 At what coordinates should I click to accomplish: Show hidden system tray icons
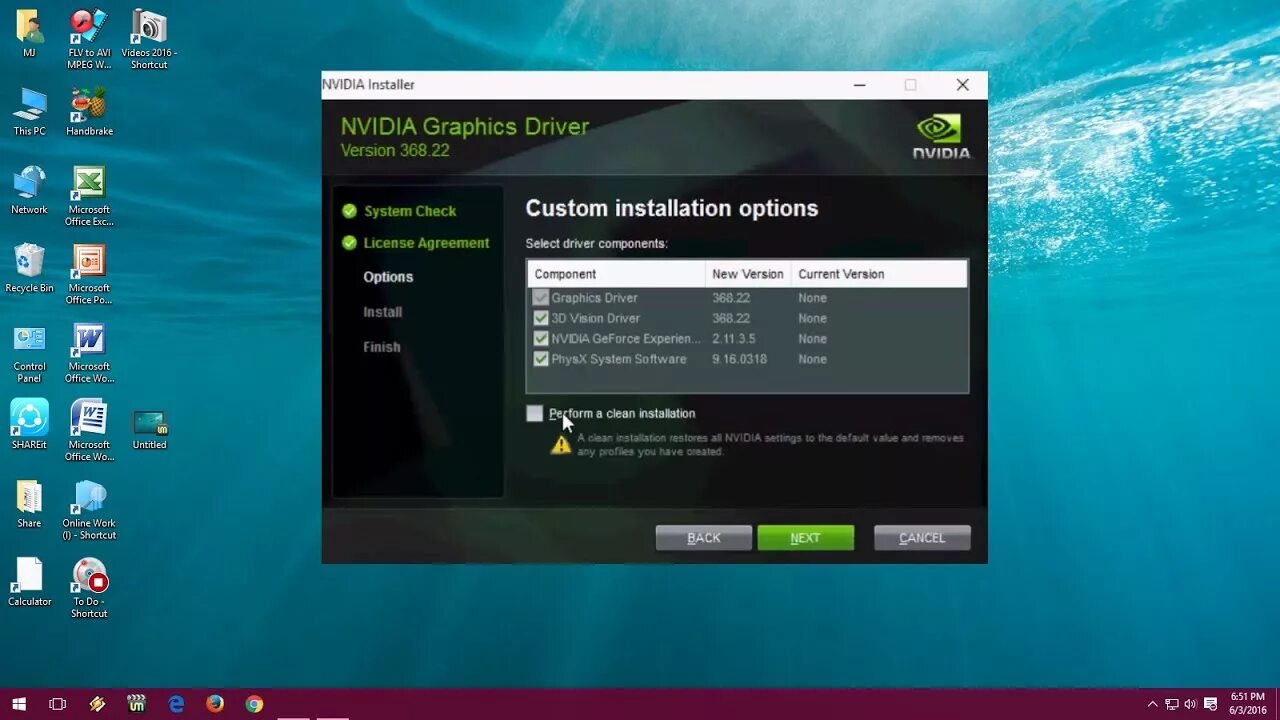[x=1152, y=704]
